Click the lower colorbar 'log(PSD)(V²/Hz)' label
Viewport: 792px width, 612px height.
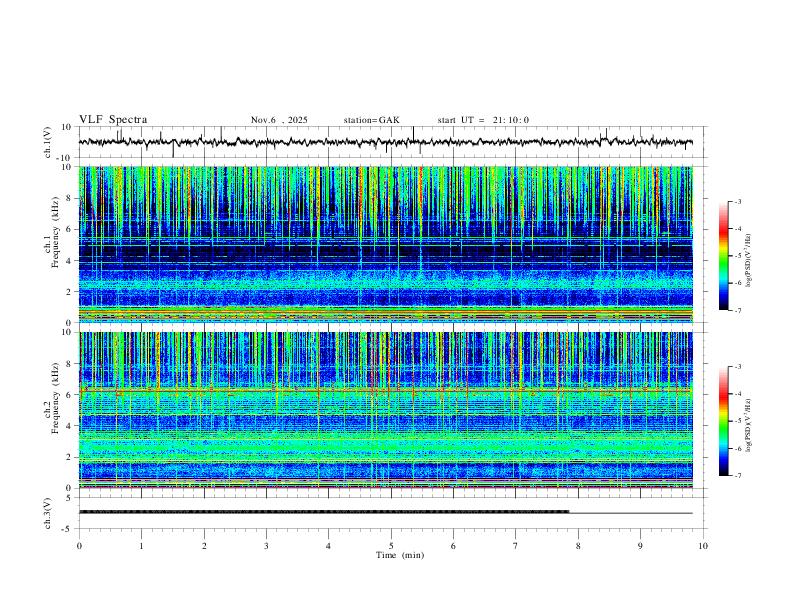(749, 426)
